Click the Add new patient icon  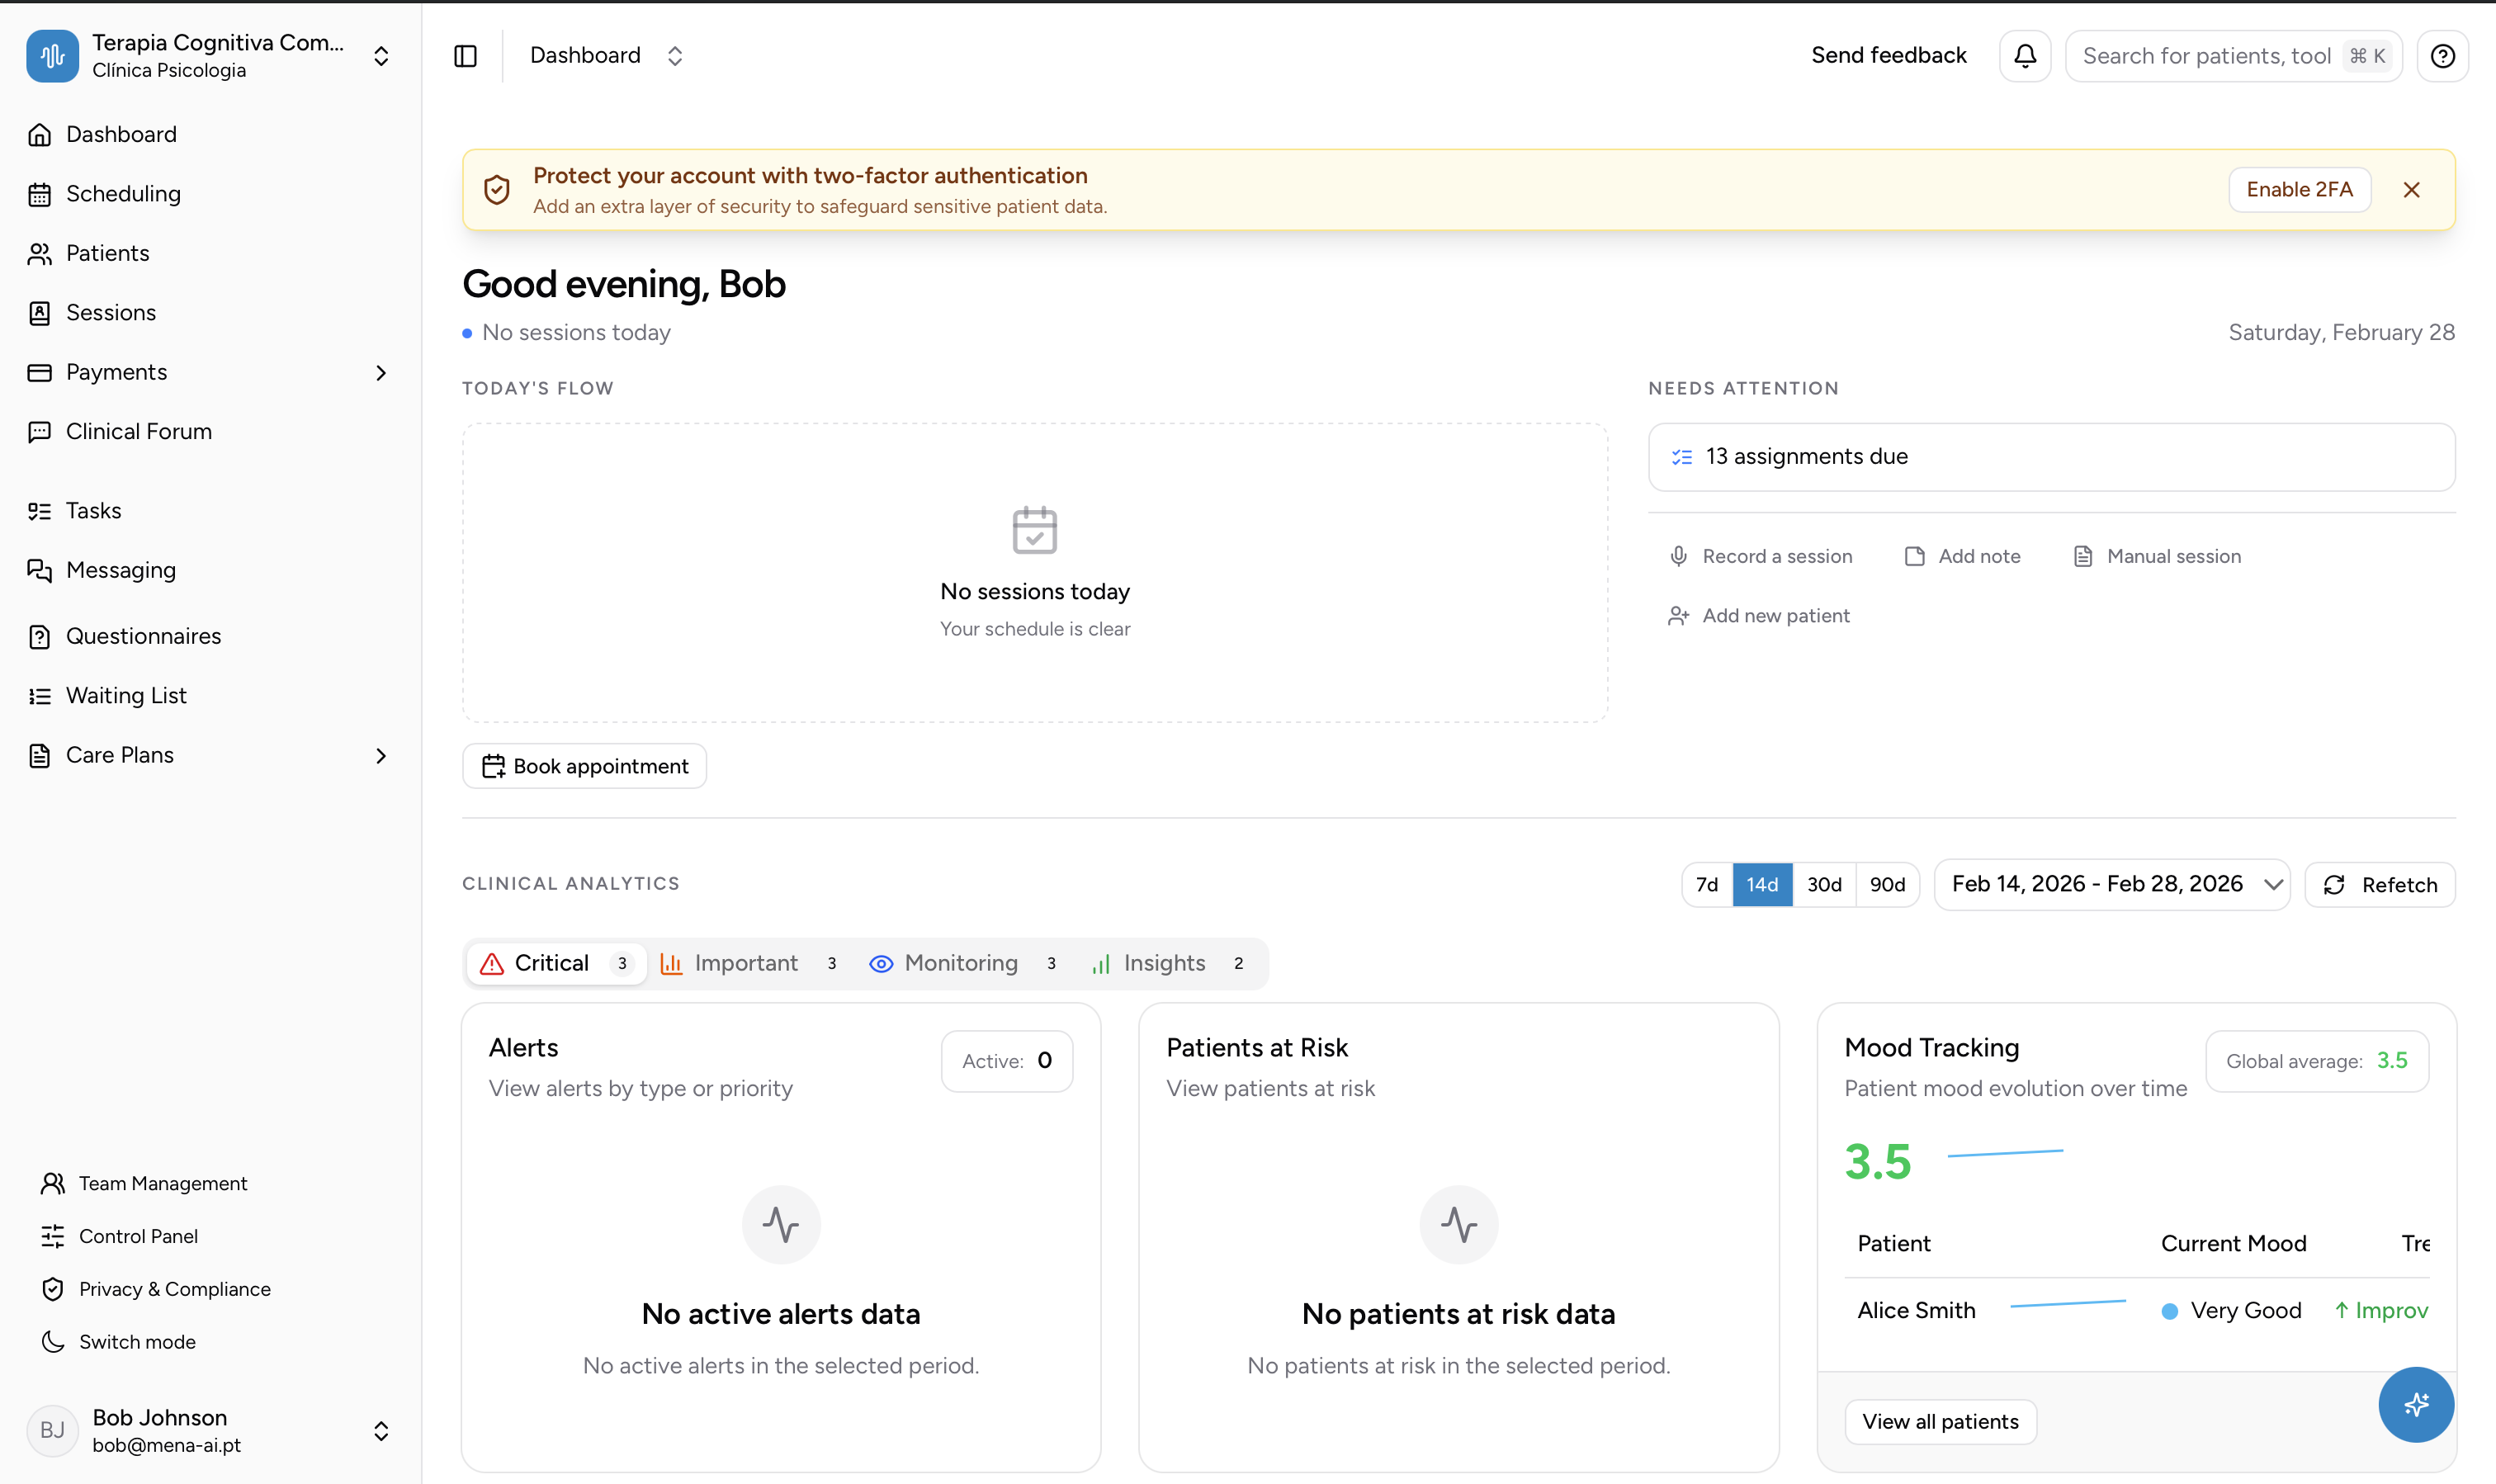(x=1678, y=616)
